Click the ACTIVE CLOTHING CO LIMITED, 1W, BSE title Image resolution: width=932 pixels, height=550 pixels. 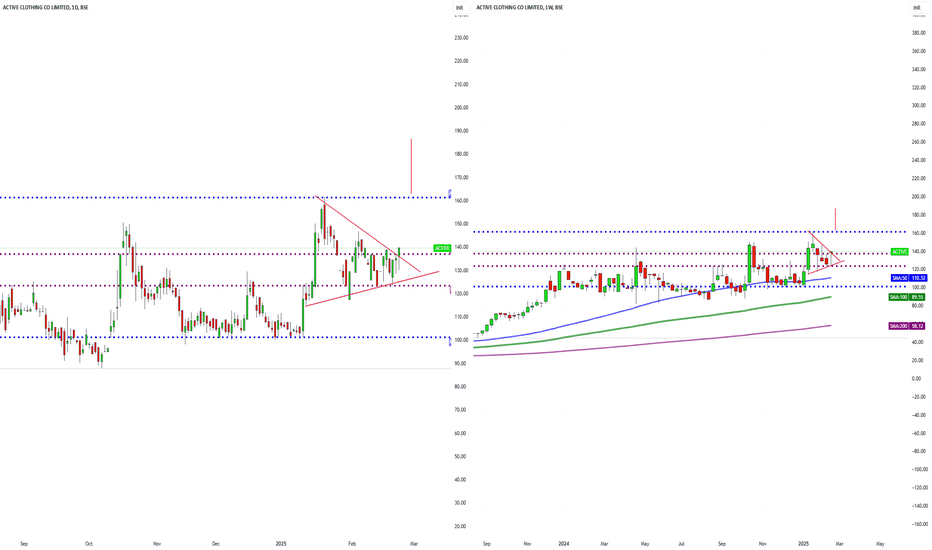[x=519, y=8]
